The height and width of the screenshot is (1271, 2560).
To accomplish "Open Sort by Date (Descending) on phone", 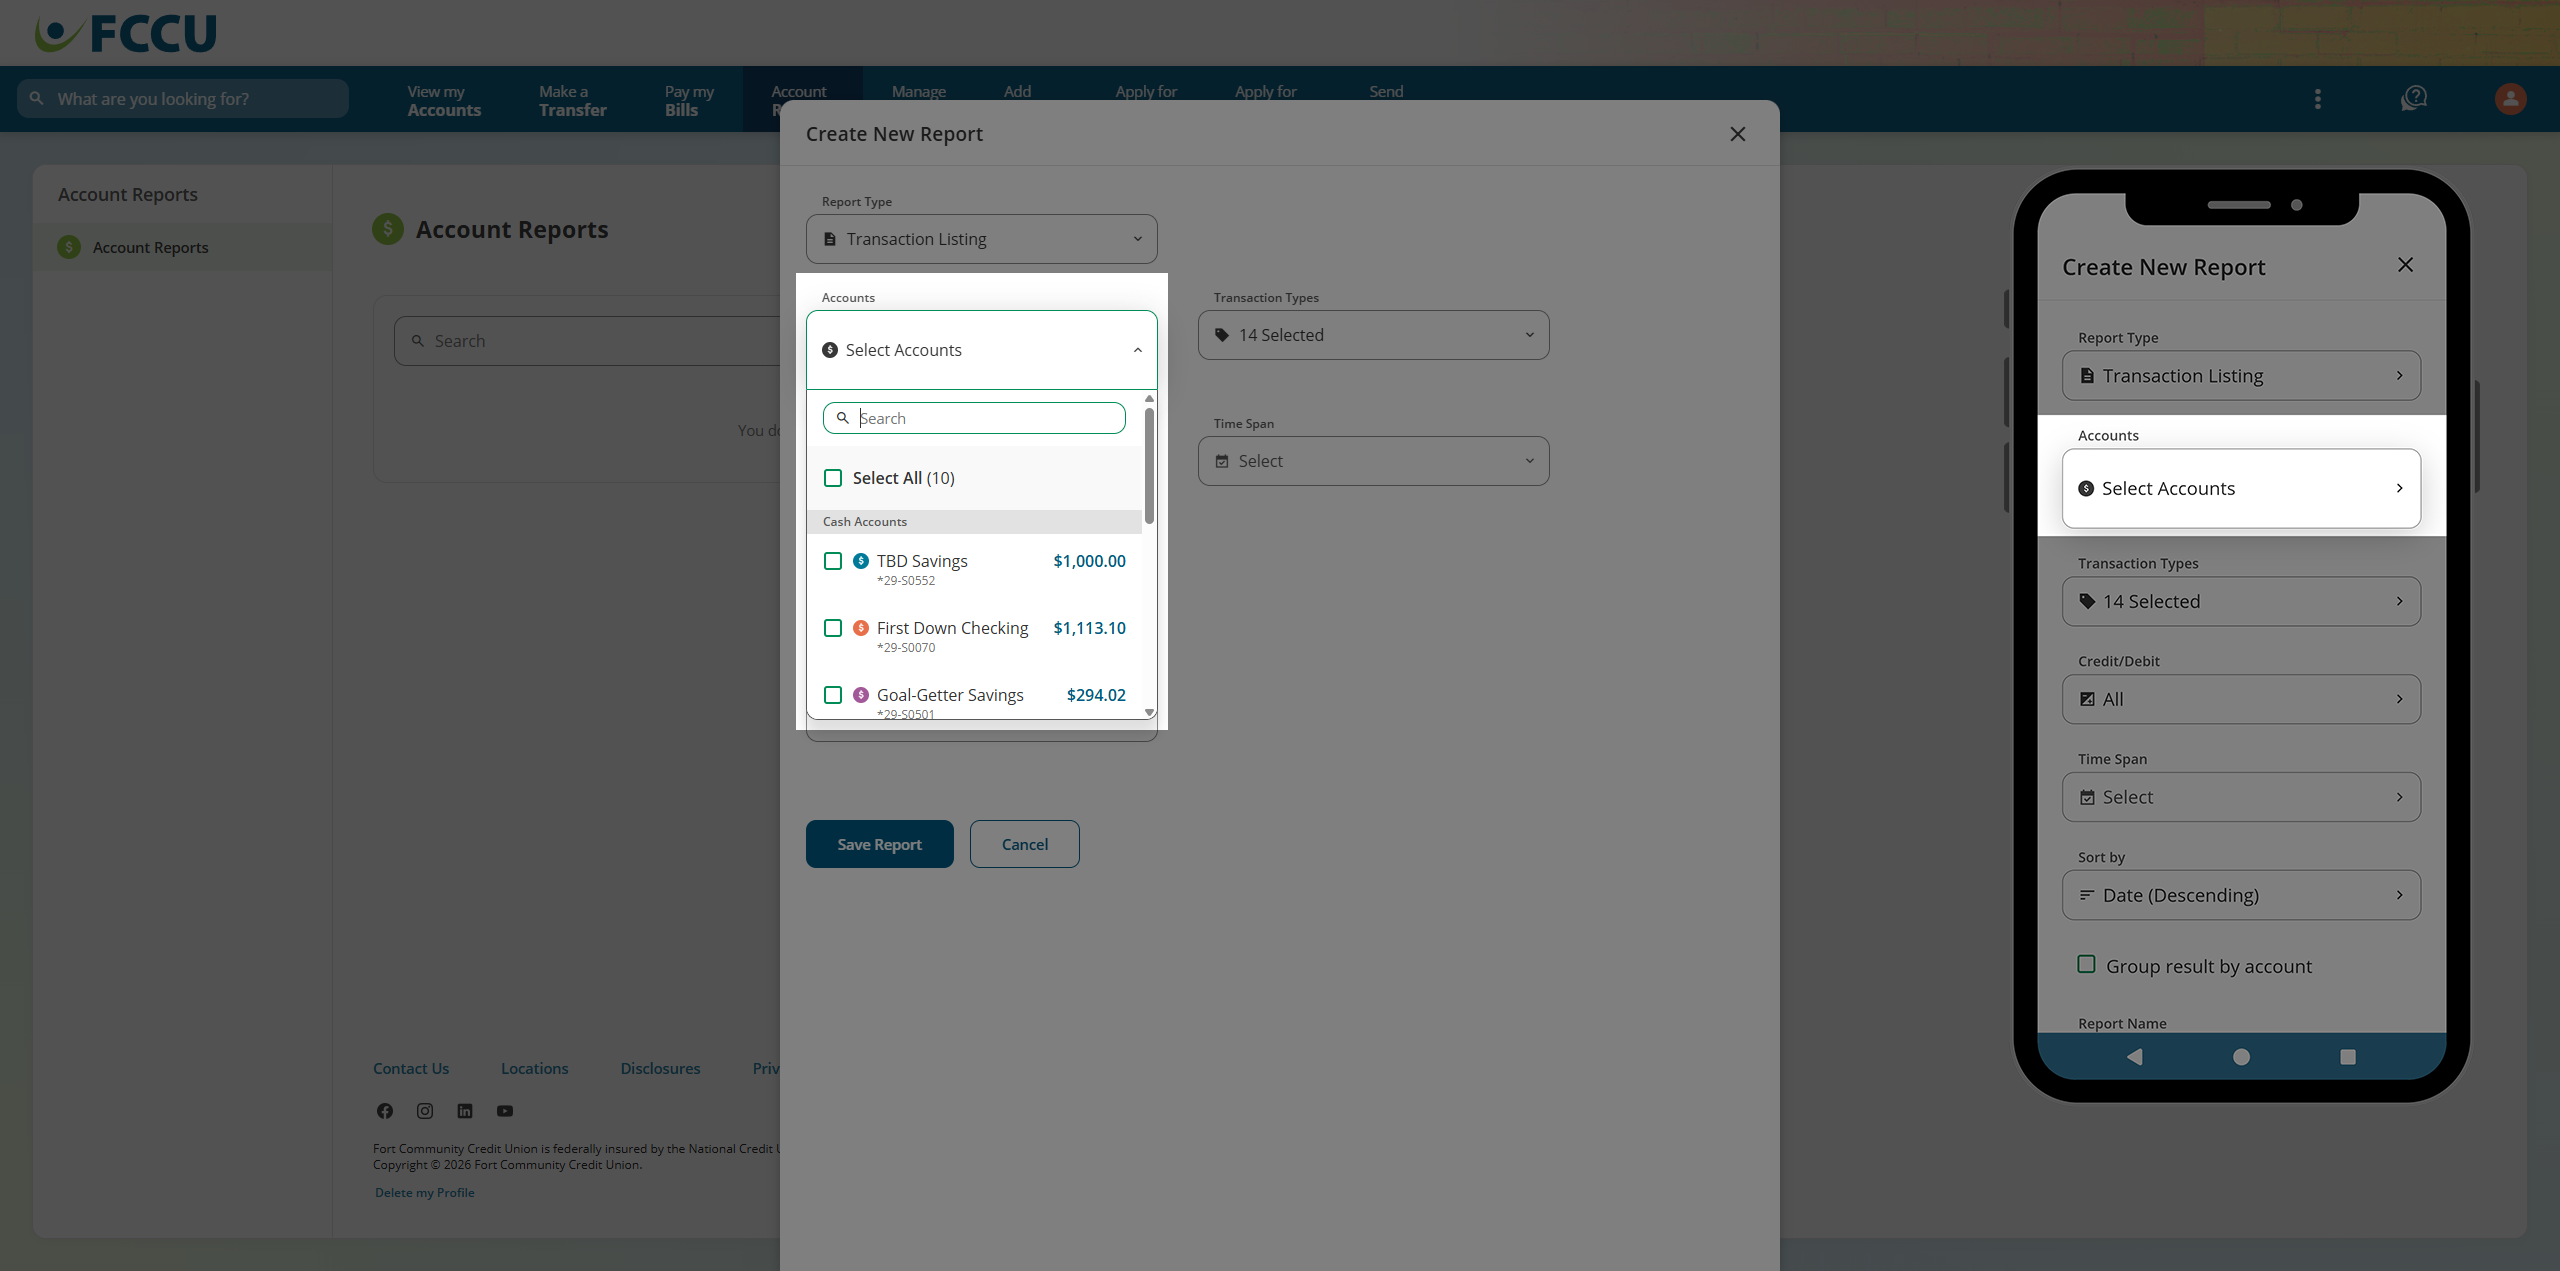I will 2241,895.
